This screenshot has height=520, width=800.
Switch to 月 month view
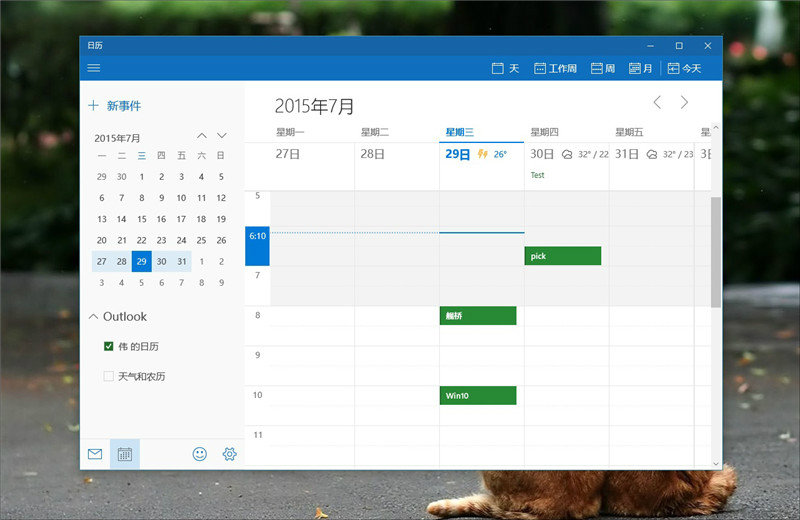(640, 68)
